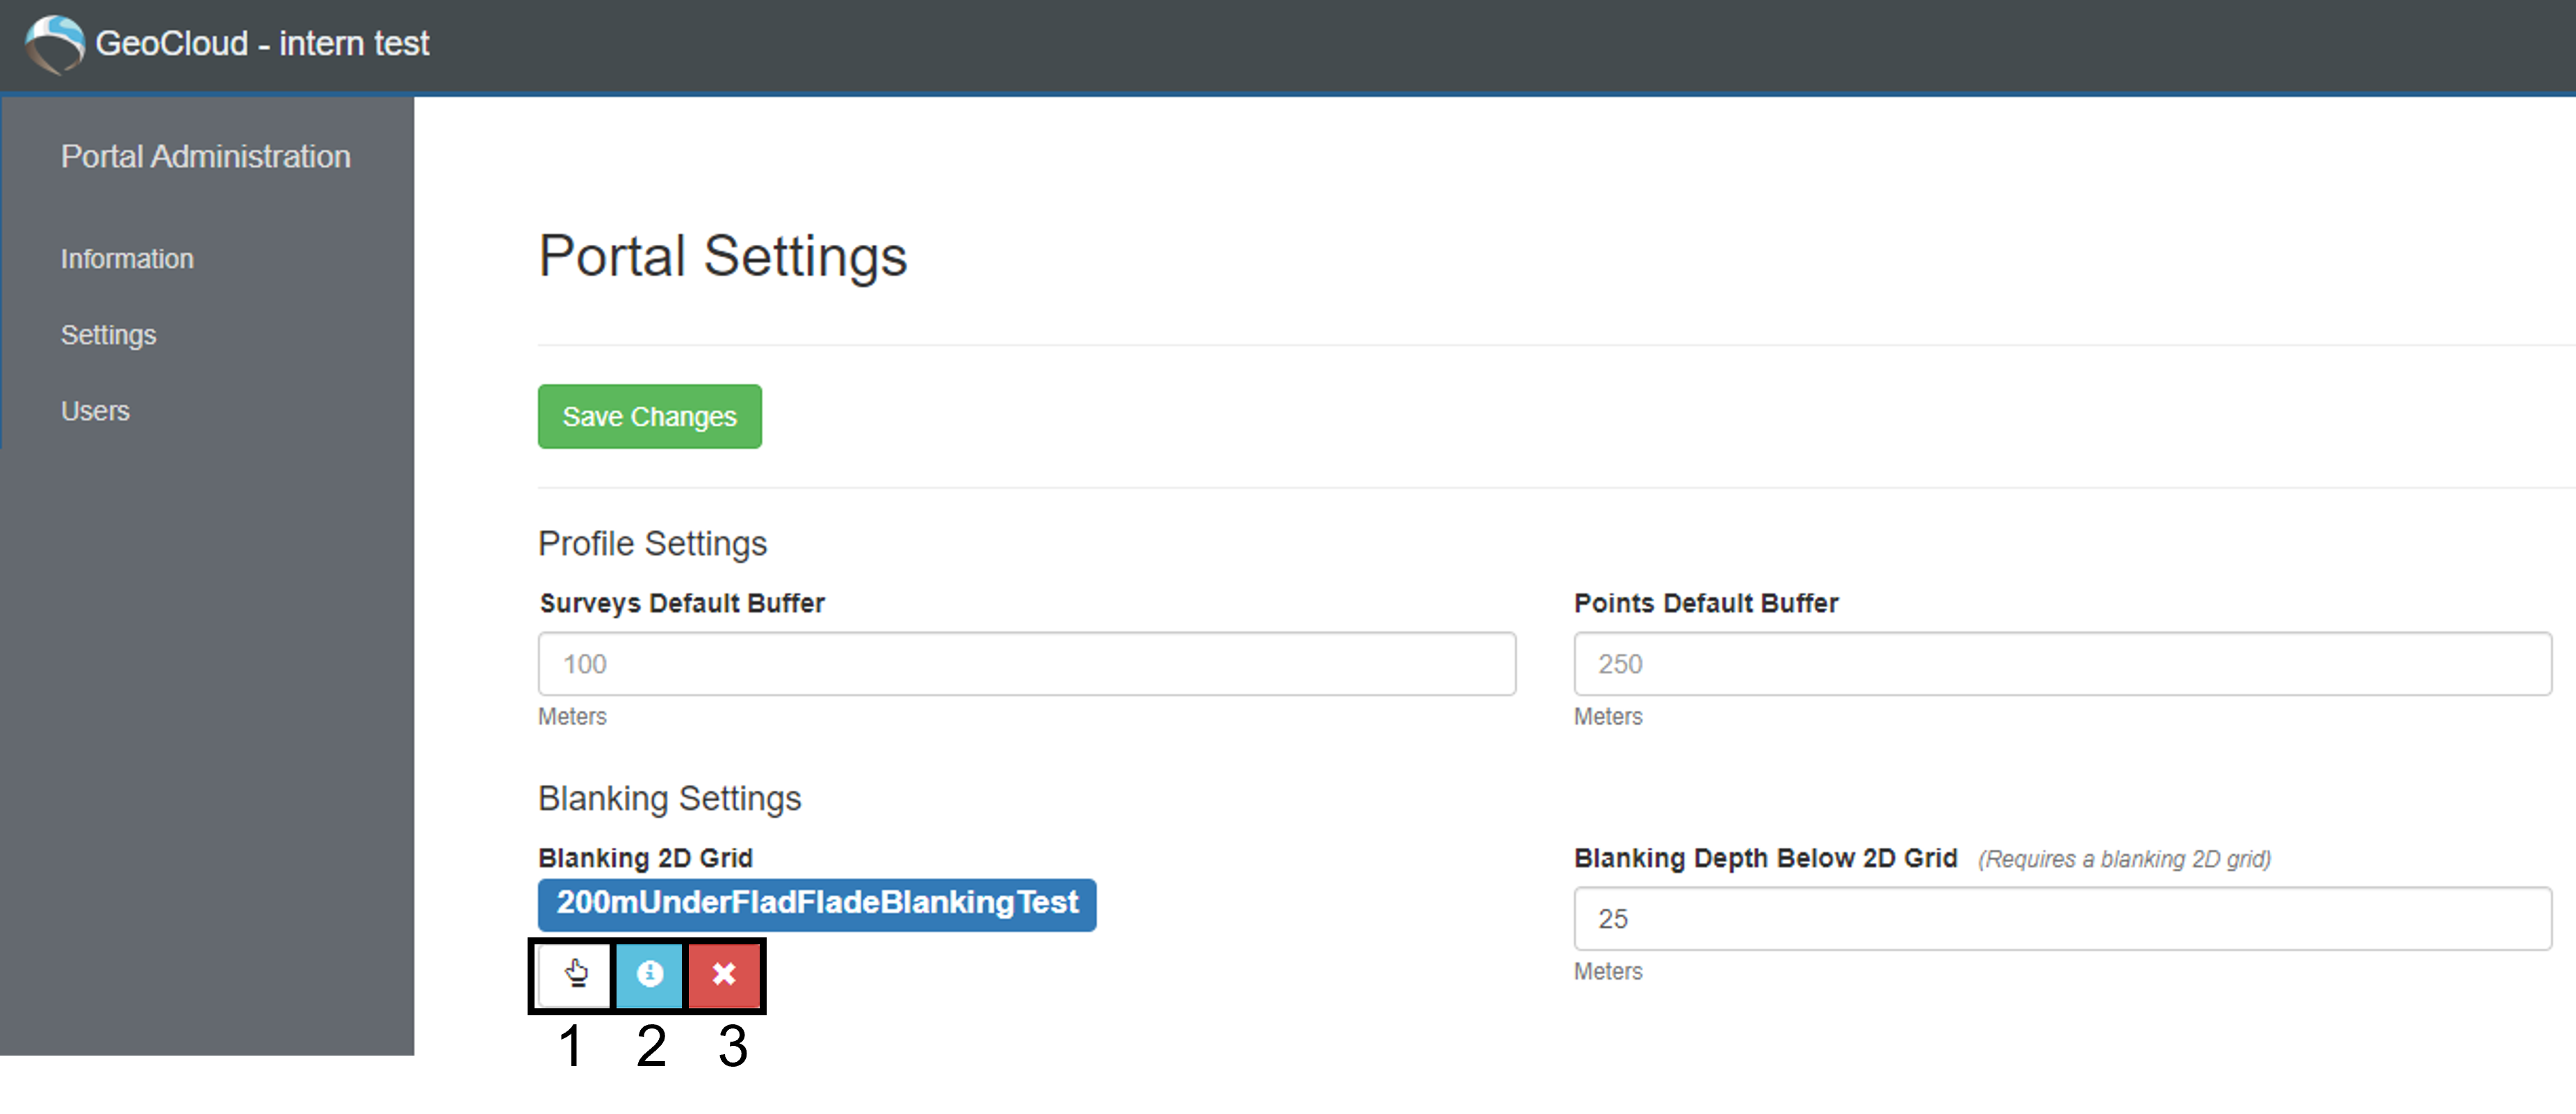Open Information in the sidebar
This screenshot has width=2576, height=1114.
point(127,259)
